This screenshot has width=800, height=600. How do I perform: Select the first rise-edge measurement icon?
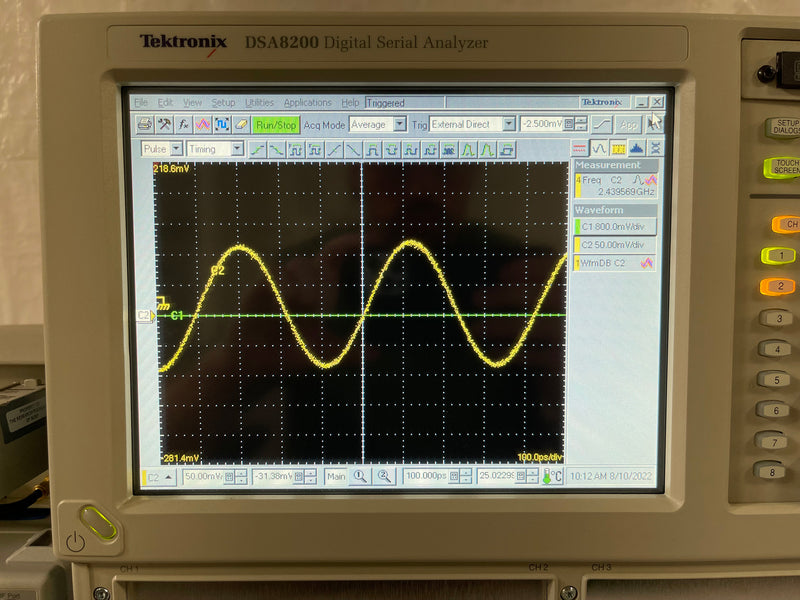[x=259, y=149]
